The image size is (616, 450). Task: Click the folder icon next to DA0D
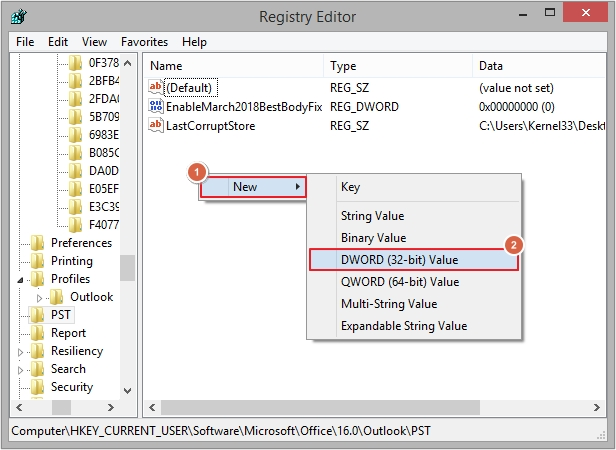[x=75, y=171]
